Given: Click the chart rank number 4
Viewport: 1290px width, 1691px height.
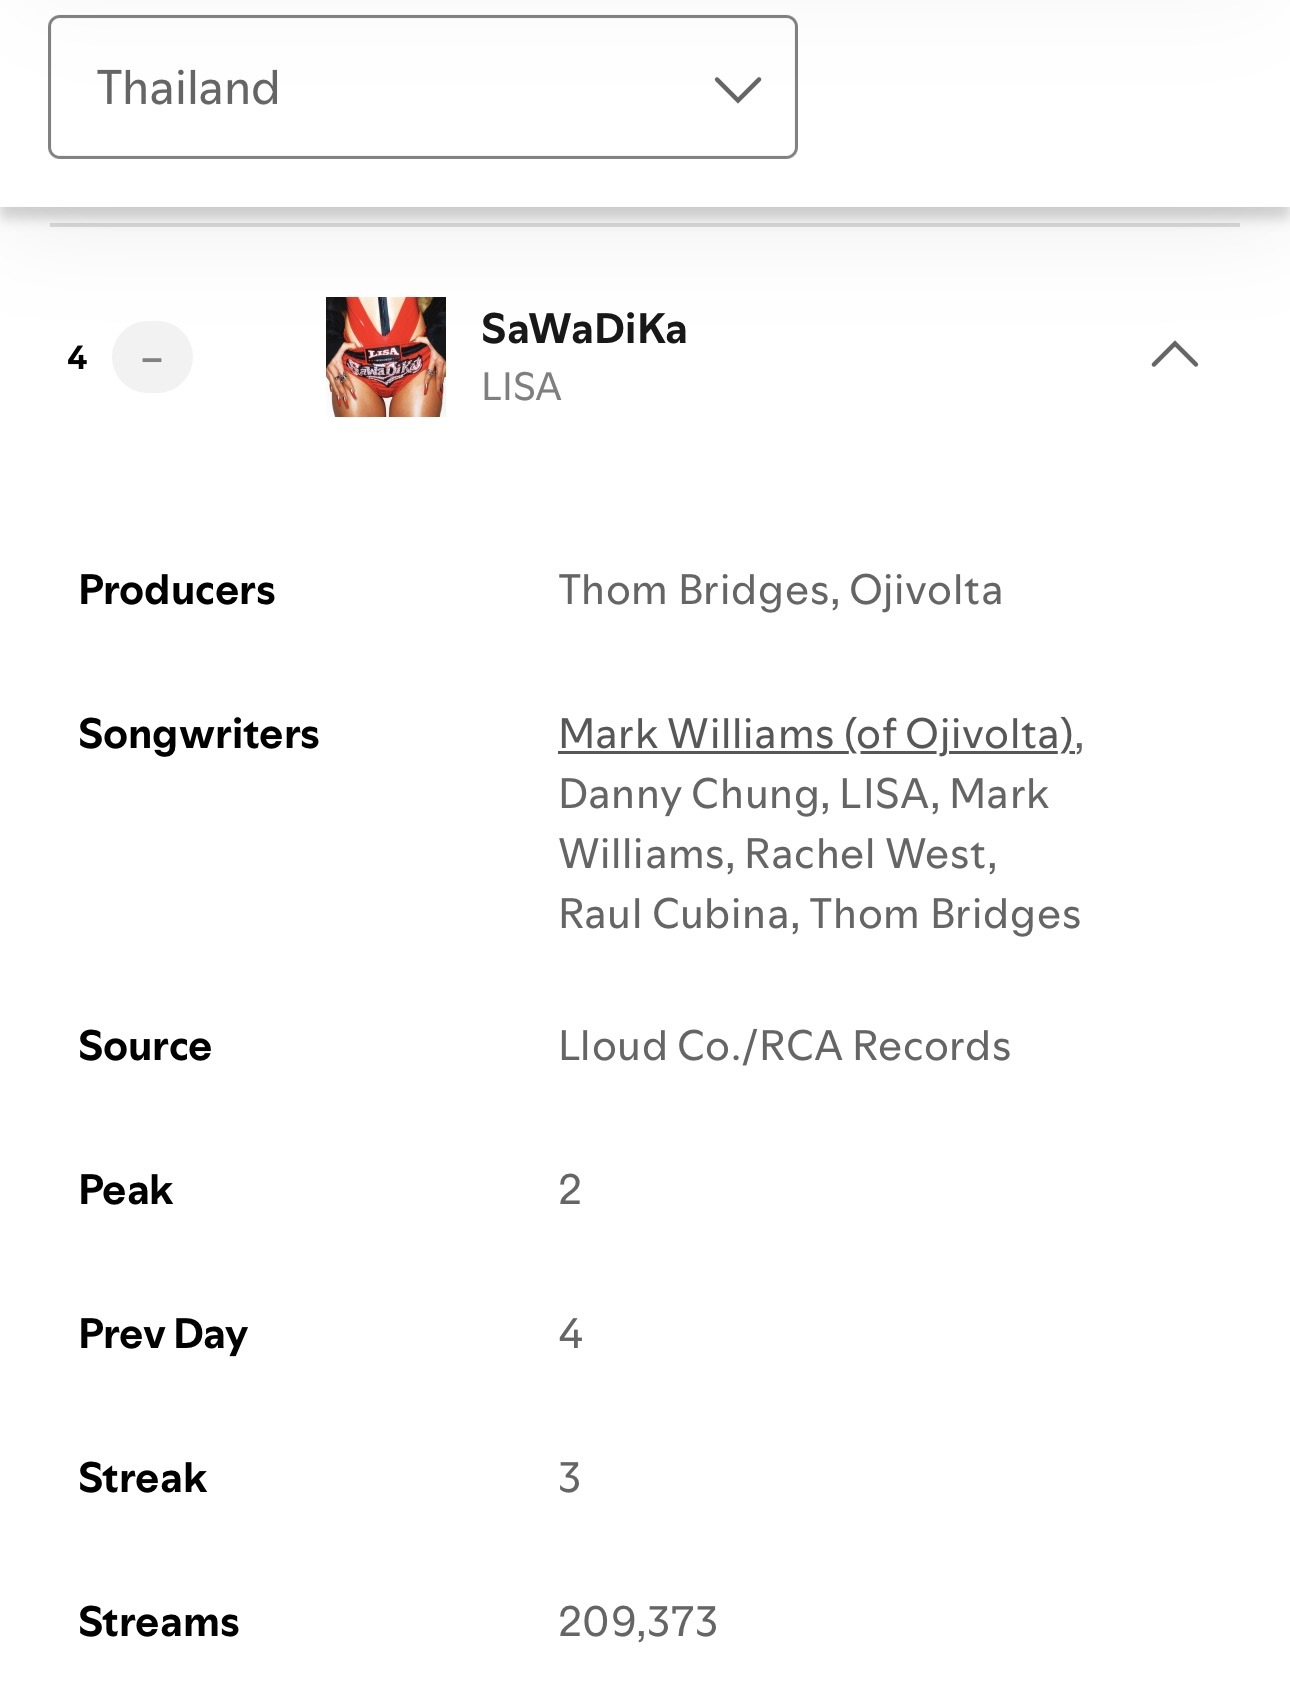Looking at the screenshot, I should tap(77, 358).
